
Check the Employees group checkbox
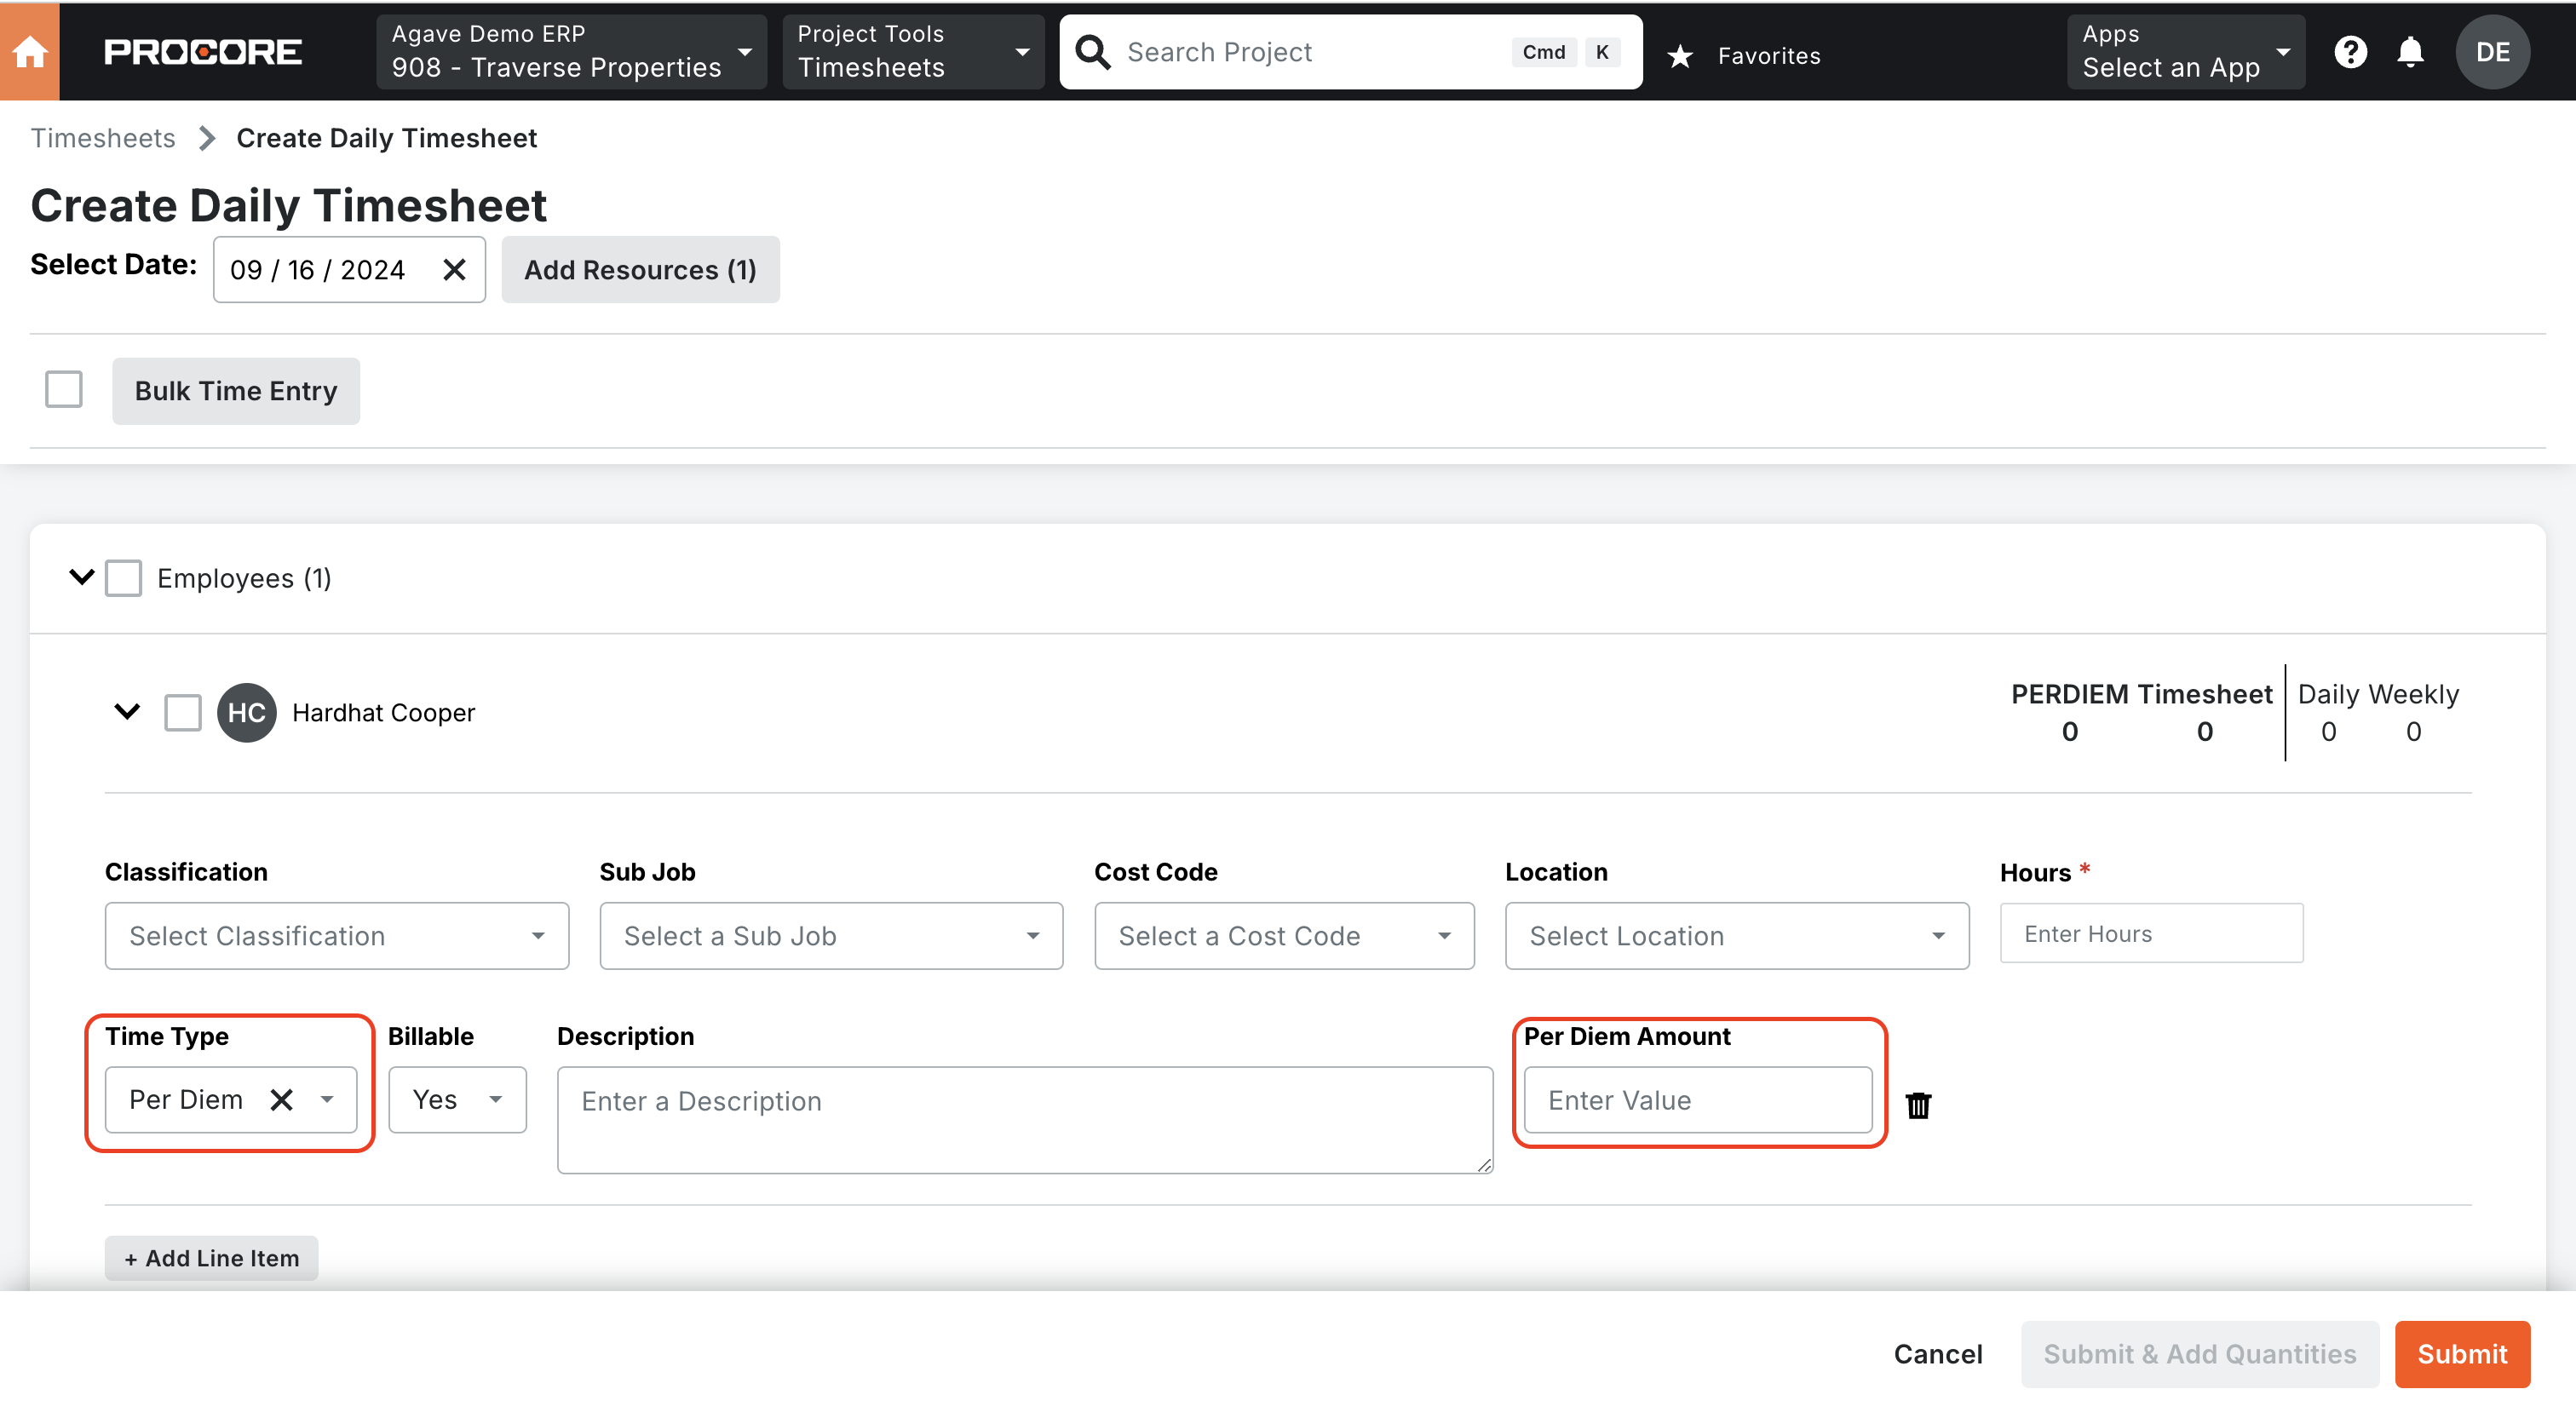coord(124,577)
